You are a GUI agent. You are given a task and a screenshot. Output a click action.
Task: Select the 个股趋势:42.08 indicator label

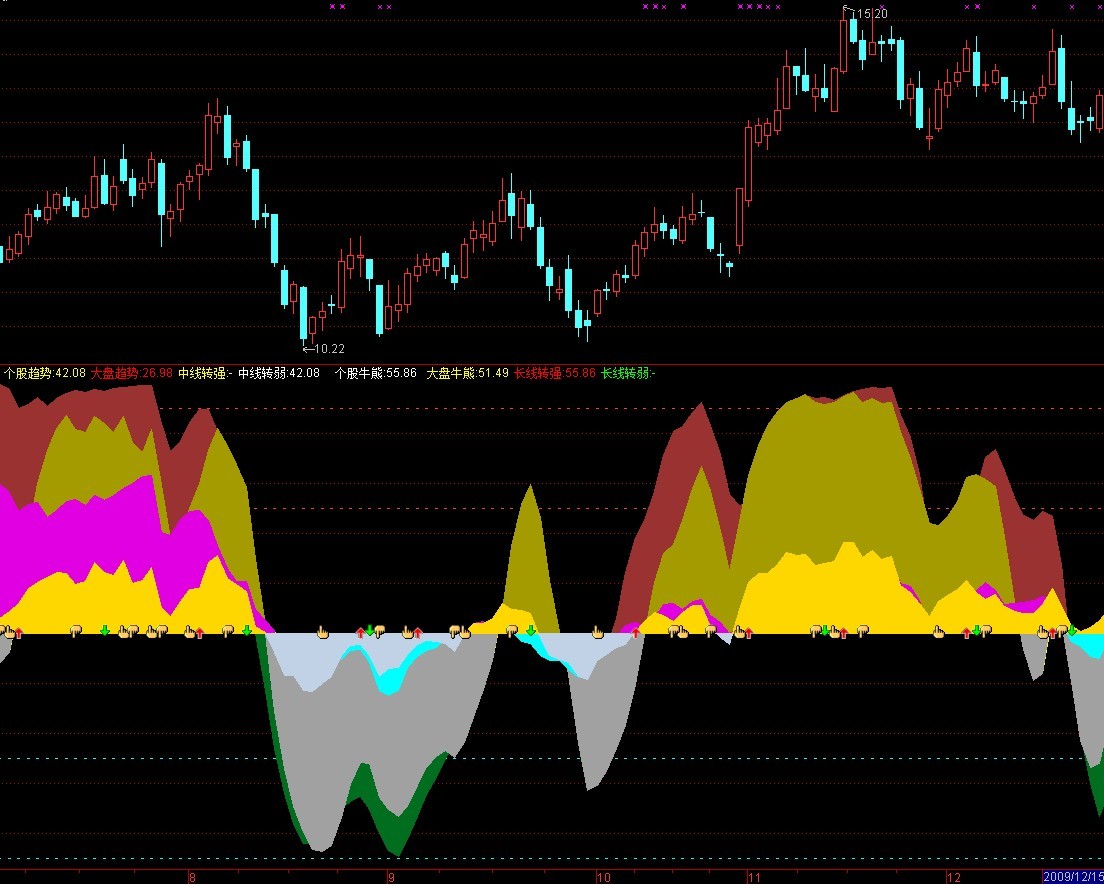45,373
